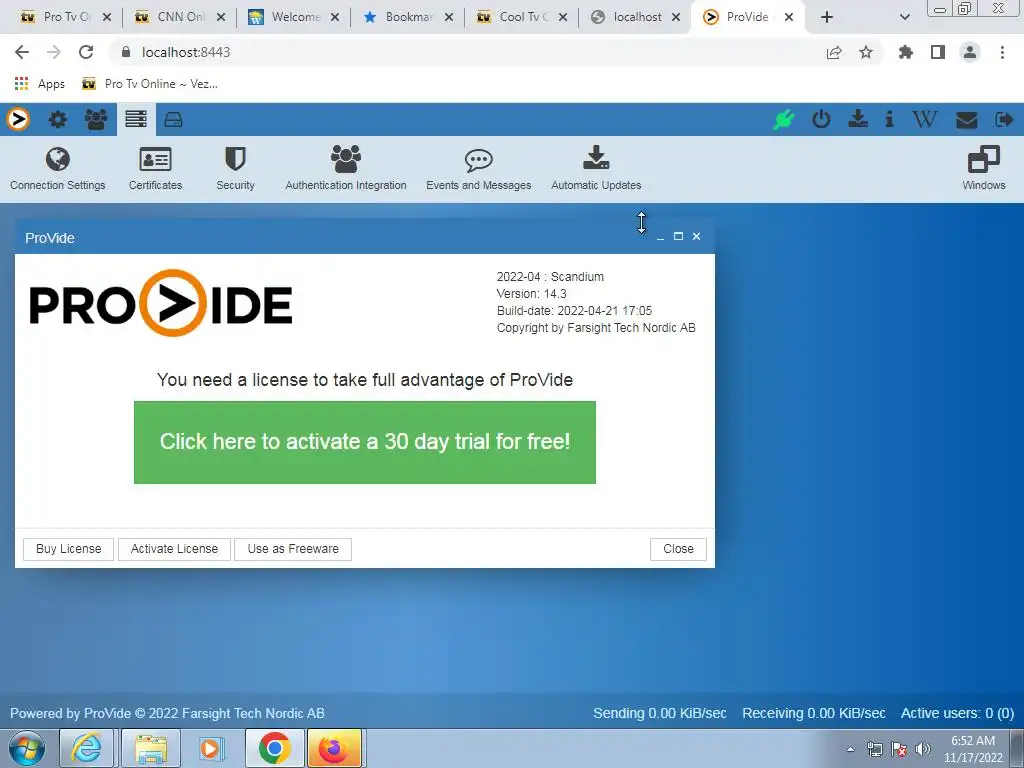Click the power icon in top toolbar
1024x768 pixels.
(821, 120)
